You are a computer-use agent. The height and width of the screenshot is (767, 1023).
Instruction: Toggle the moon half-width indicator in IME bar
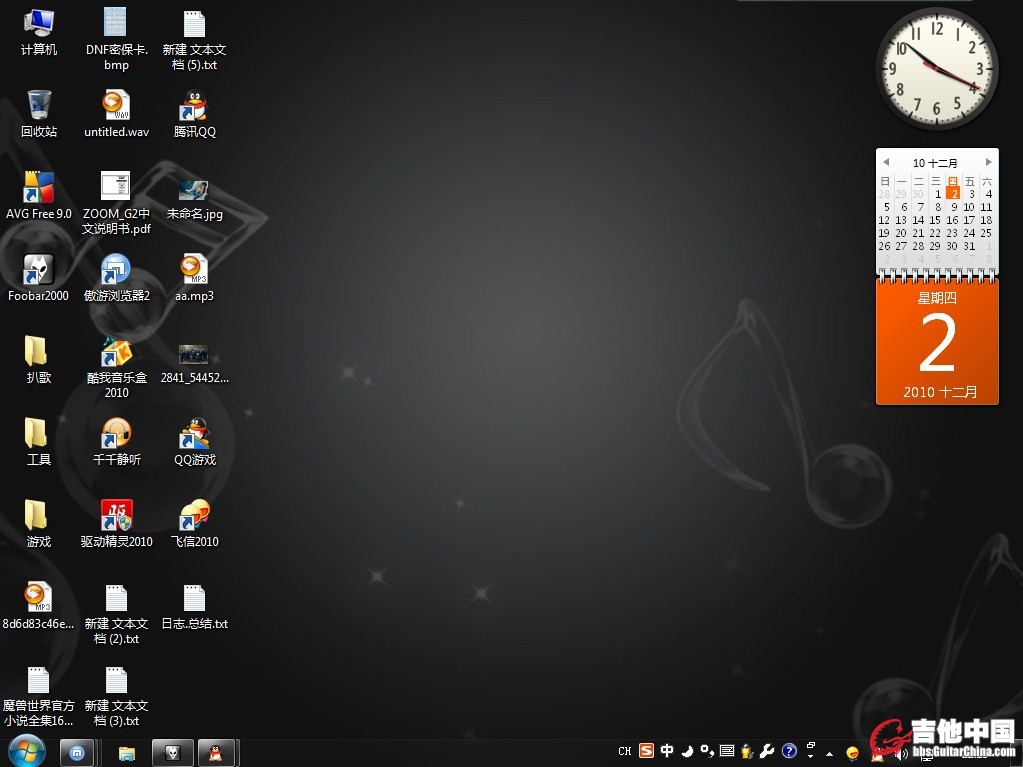coord(687,751)
